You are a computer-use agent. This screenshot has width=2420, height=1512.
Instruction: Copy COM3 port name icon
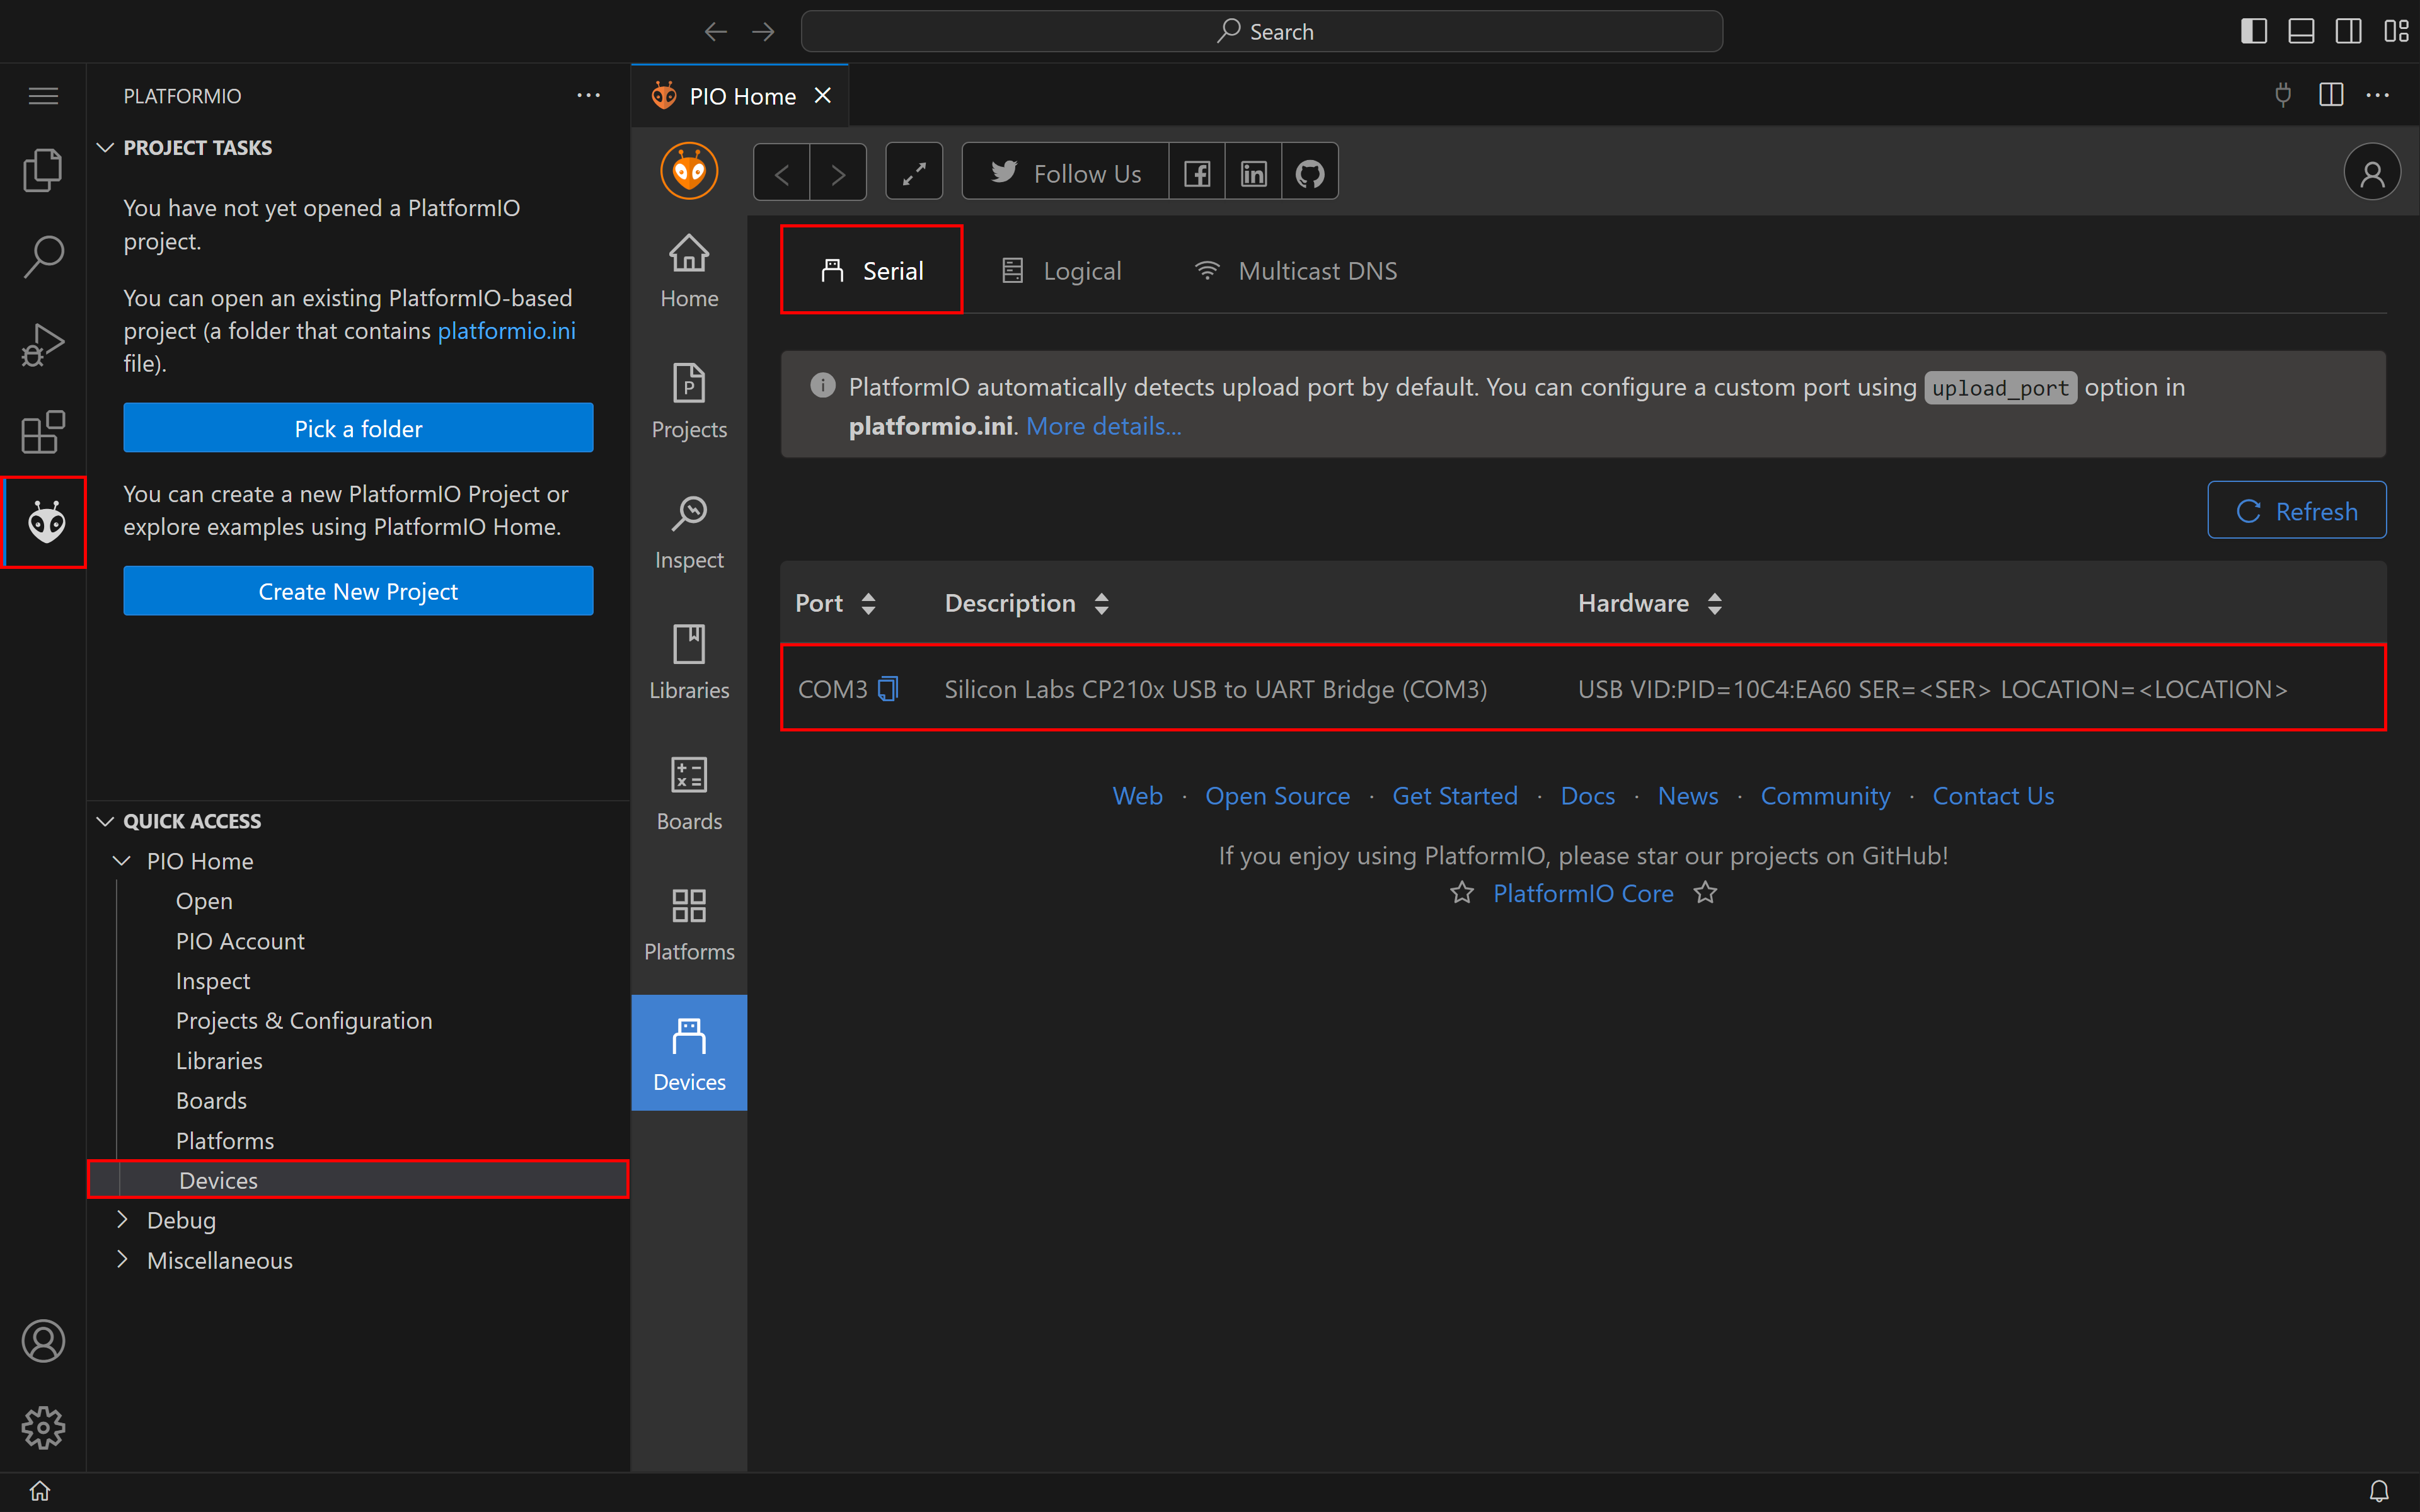pos(888,689)
